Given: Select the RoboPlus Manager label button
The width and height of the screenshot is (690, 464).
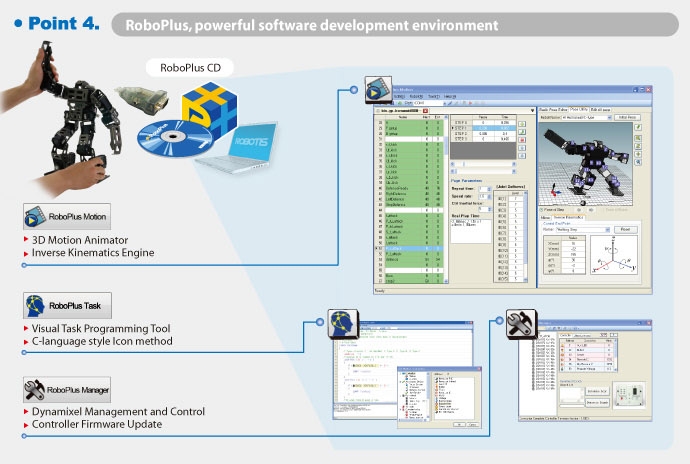Looking at the screenshot, I should point(67,390).
